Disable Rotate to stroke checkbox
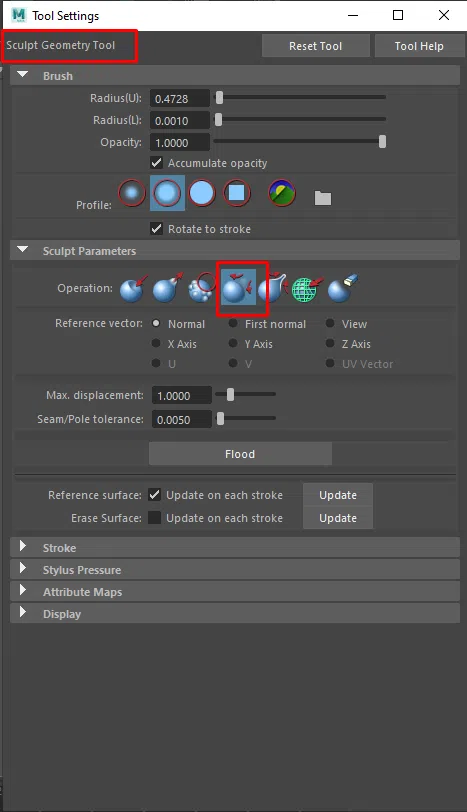 (x=156, y=228)
